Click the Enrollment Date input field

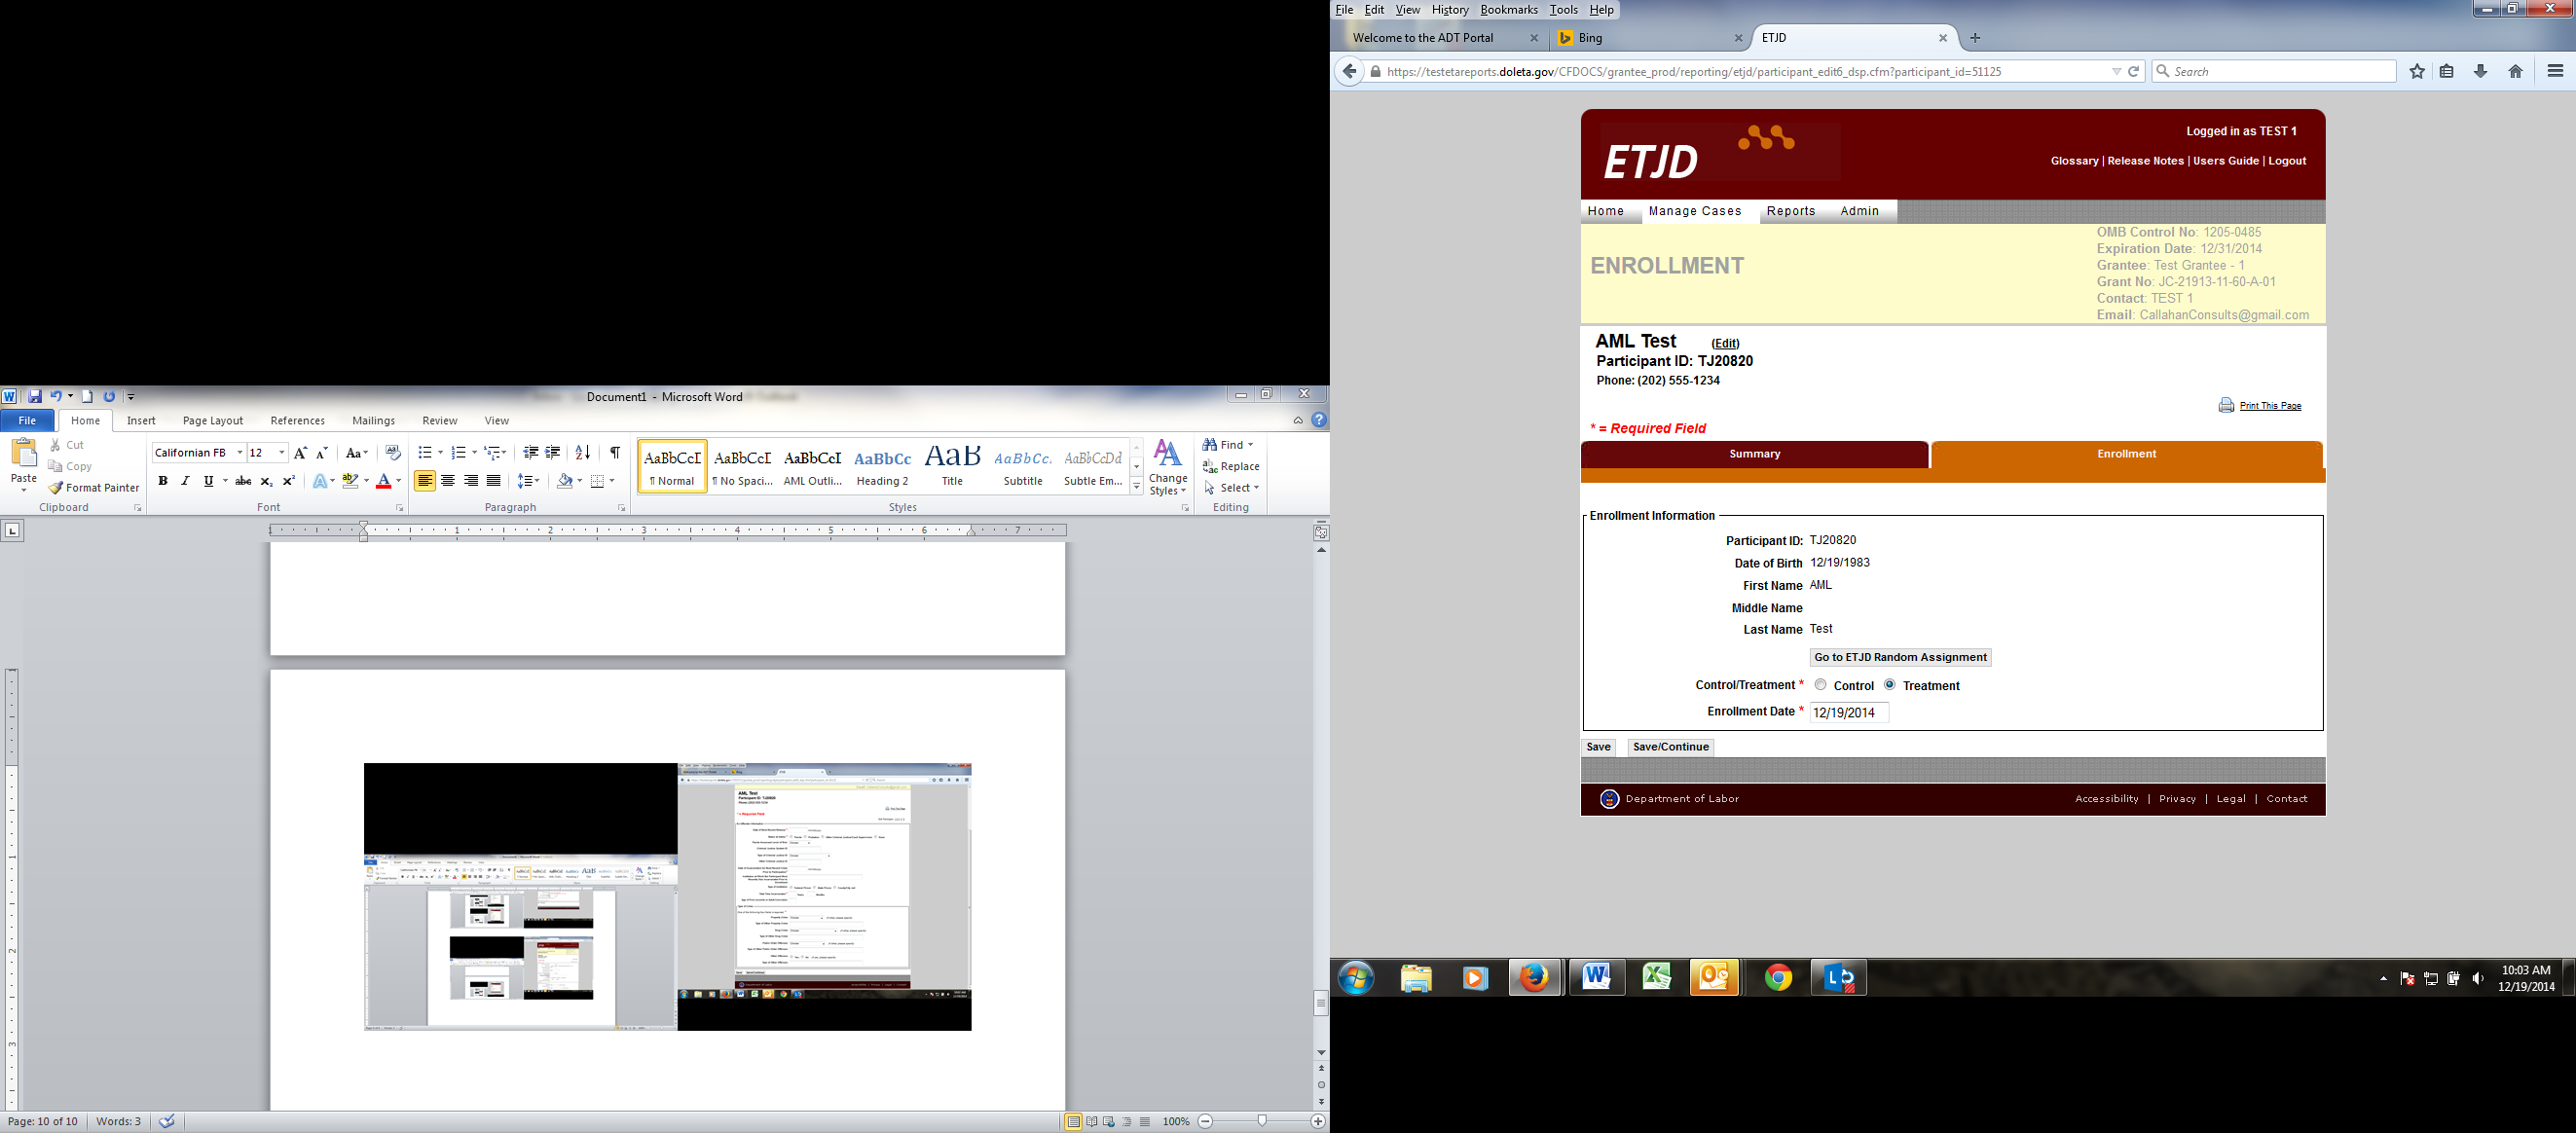[x=1848, y=712]
